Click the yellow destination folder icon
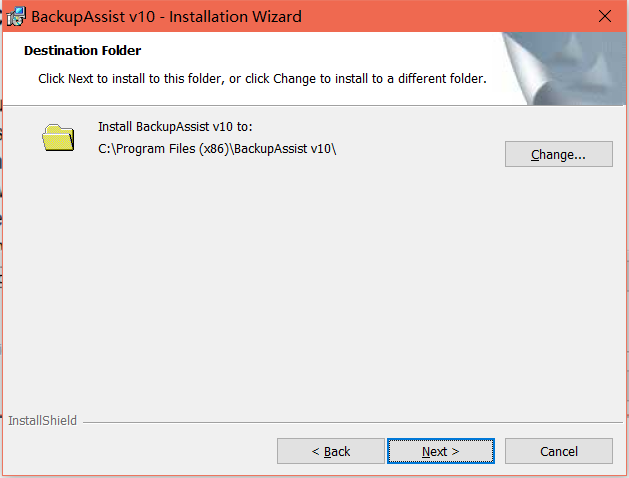This screenshot has width=629, height=478. 58,138
